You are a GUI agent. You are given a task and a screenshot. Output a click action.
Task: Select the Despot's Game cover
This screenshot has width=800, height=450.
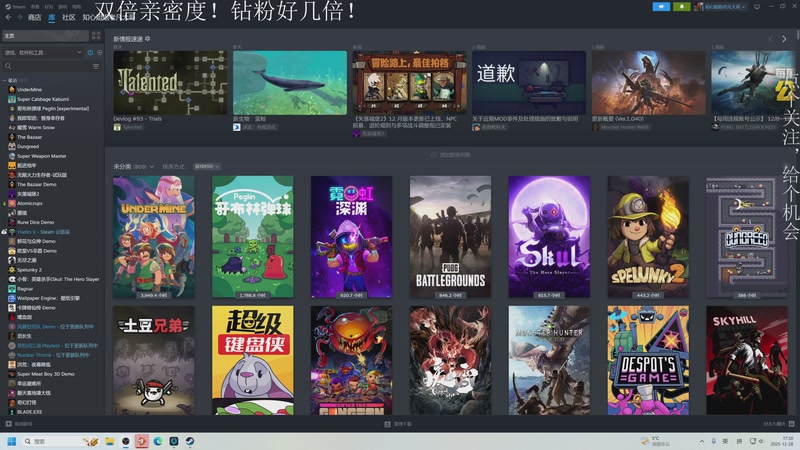point(648,360)
